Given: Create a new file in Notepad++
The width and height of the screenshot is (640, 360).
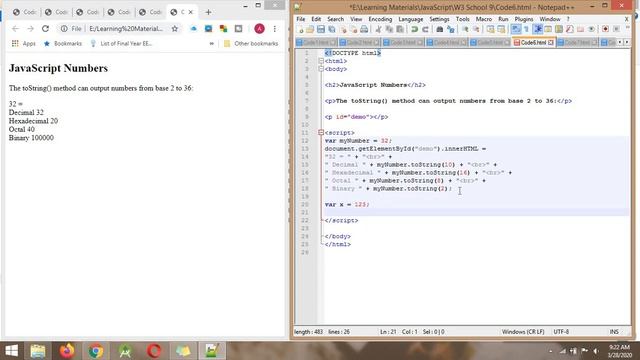Looking at the screenshot, I should click(x=300, y=29).
